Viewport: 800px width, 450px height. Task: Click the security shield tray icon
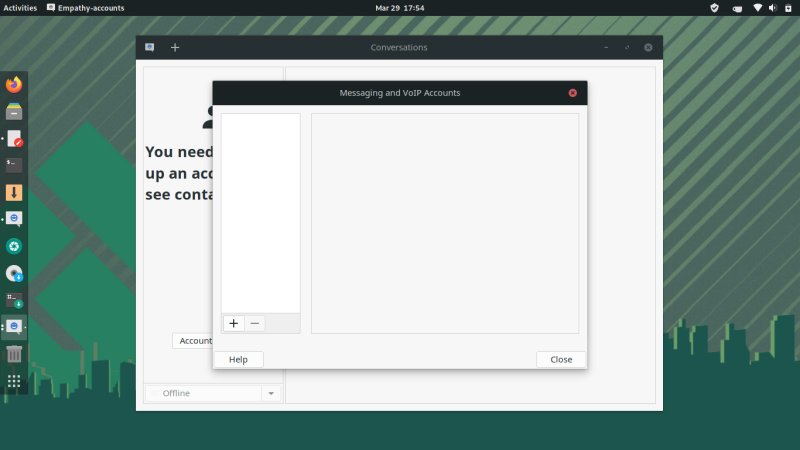pyautogui.click(x=714, y=8)
